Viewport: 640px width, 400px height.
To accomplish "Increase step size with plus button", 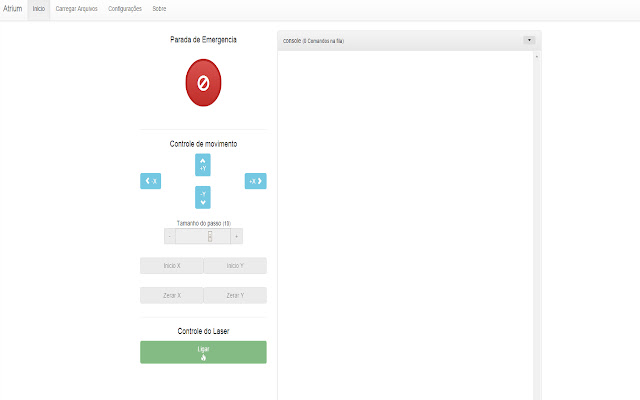I will [236, 236].
